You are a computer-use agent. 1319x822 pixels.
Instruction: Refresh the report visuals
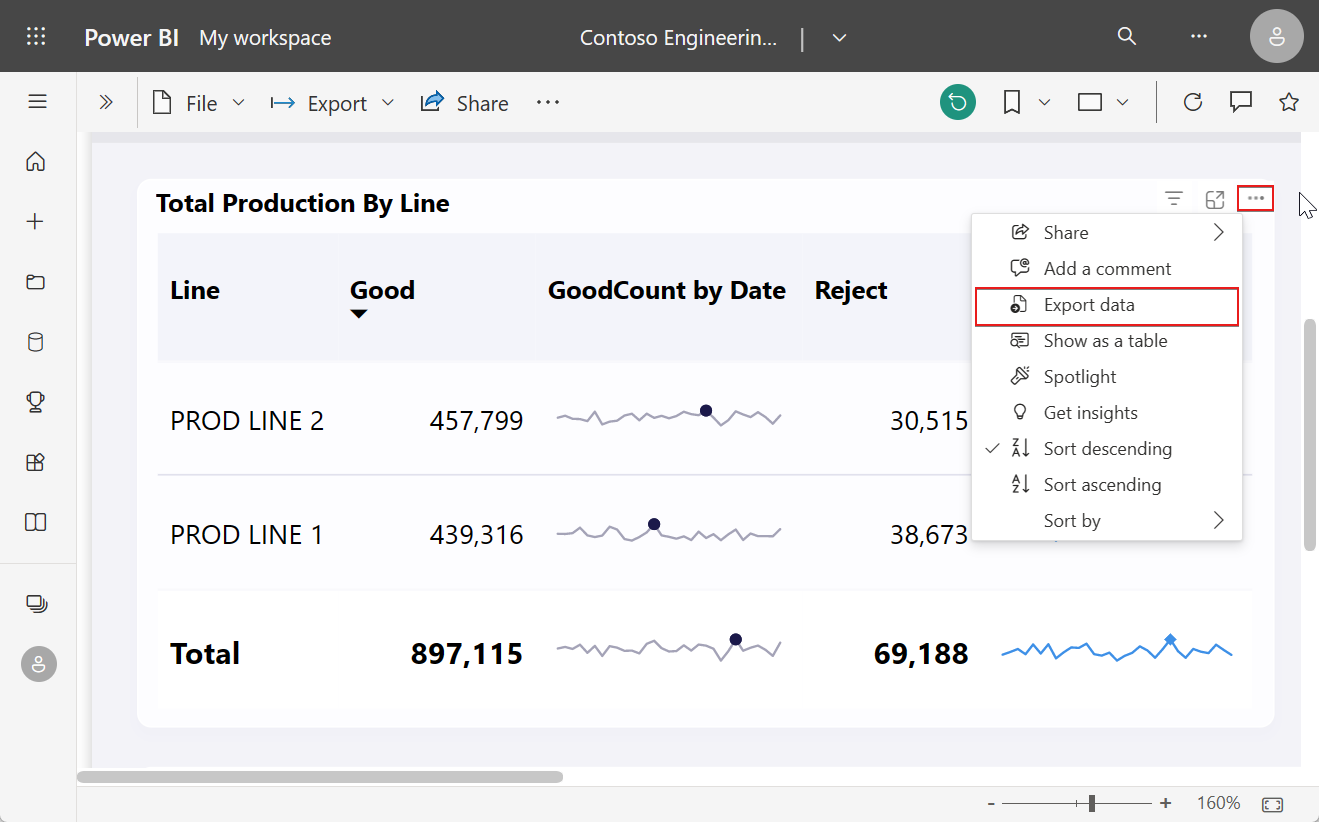pyautogui.click(x=1192, y=103)
